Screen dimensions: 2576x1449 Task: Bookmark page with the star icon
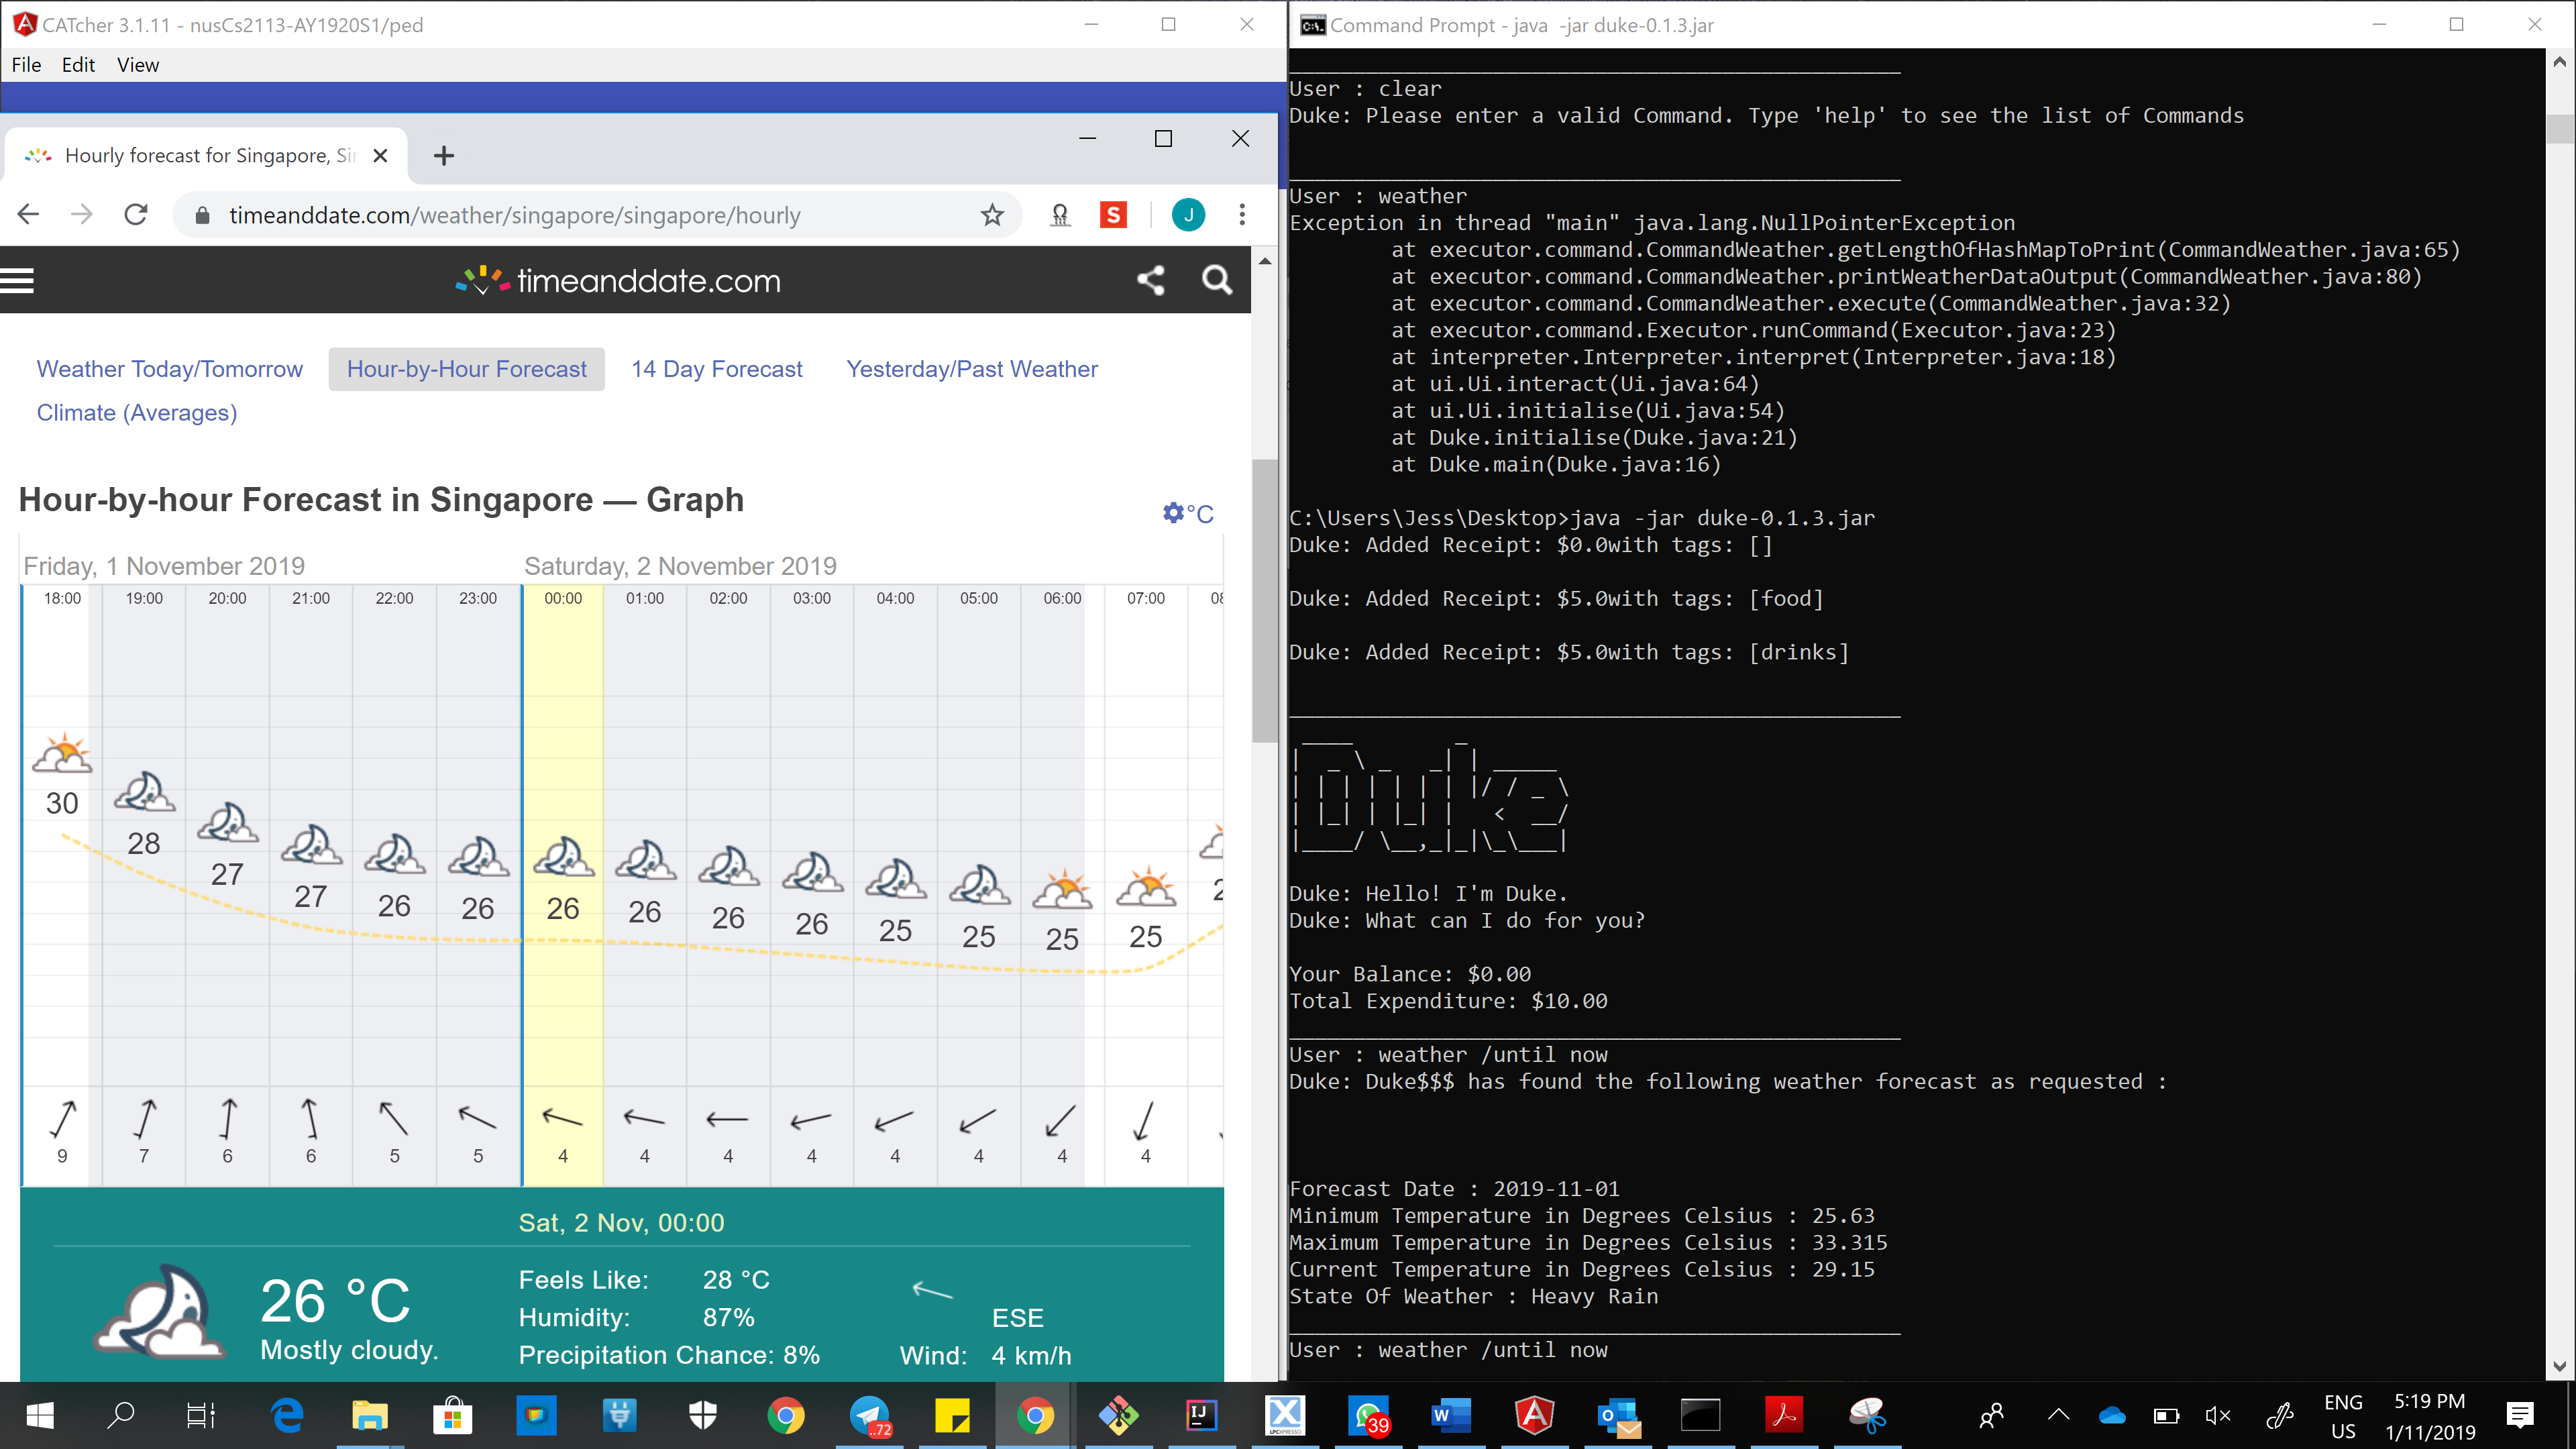pos(991,215)
